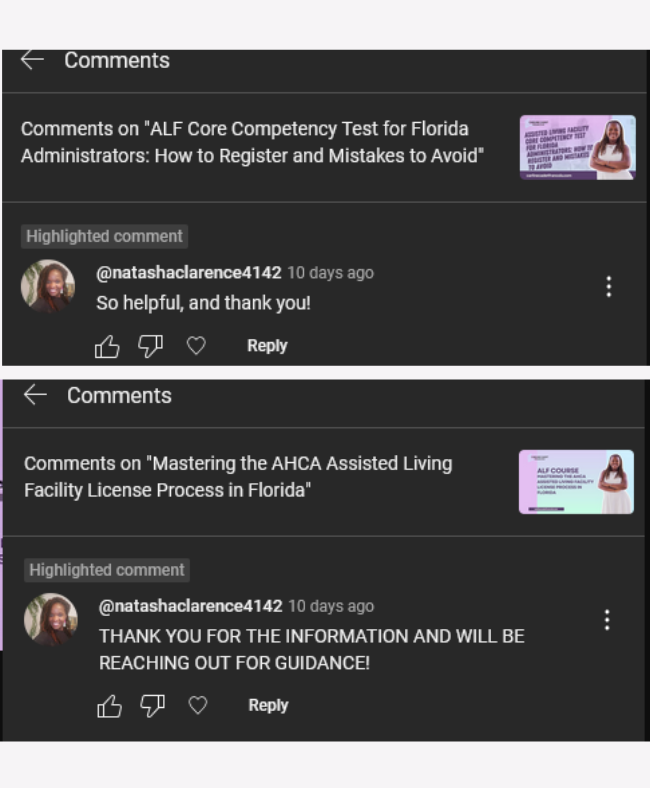Reply to the "So helpful, and thank you!" comment
Screen dimensions: 650x788
click(267, 346)
